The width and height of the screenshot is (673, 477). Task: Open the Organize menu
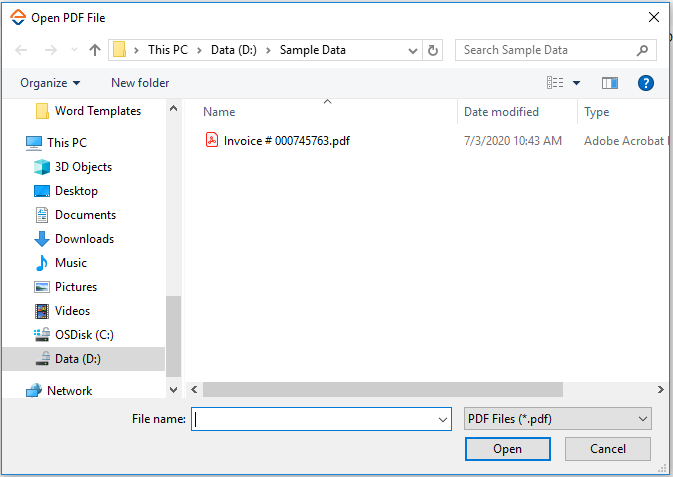pos(50,83)
